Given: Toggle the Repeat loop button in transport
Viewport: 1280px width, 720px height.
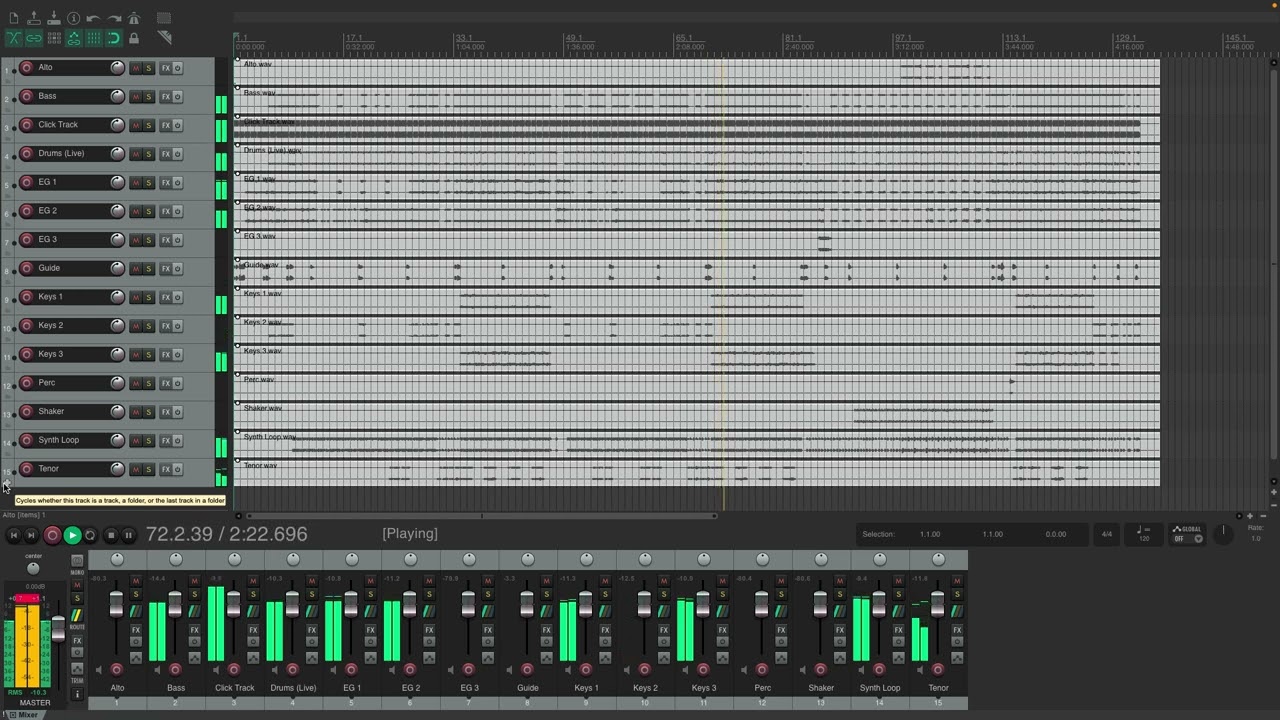Looking at the screenshot, I should pyautogui.click(x=90, y=535).
